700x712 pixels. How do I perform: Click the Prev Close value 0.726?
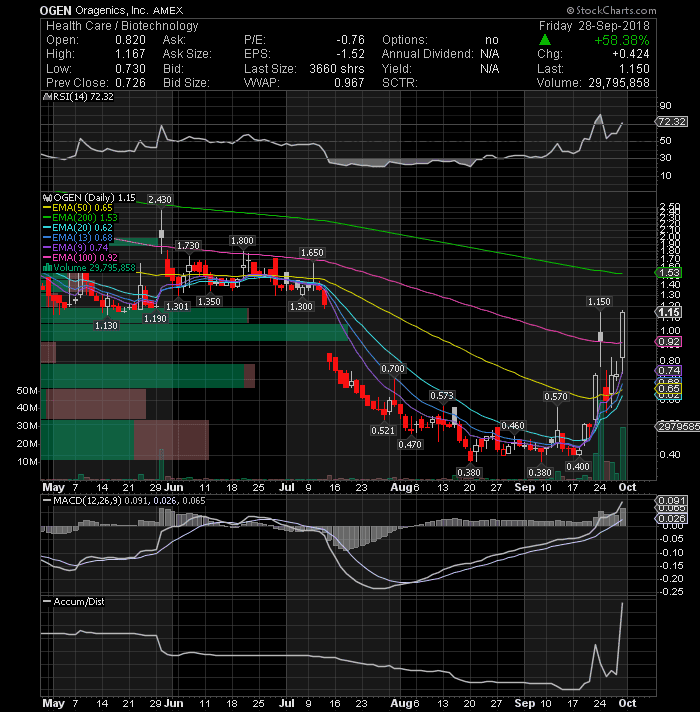point(130,83)
